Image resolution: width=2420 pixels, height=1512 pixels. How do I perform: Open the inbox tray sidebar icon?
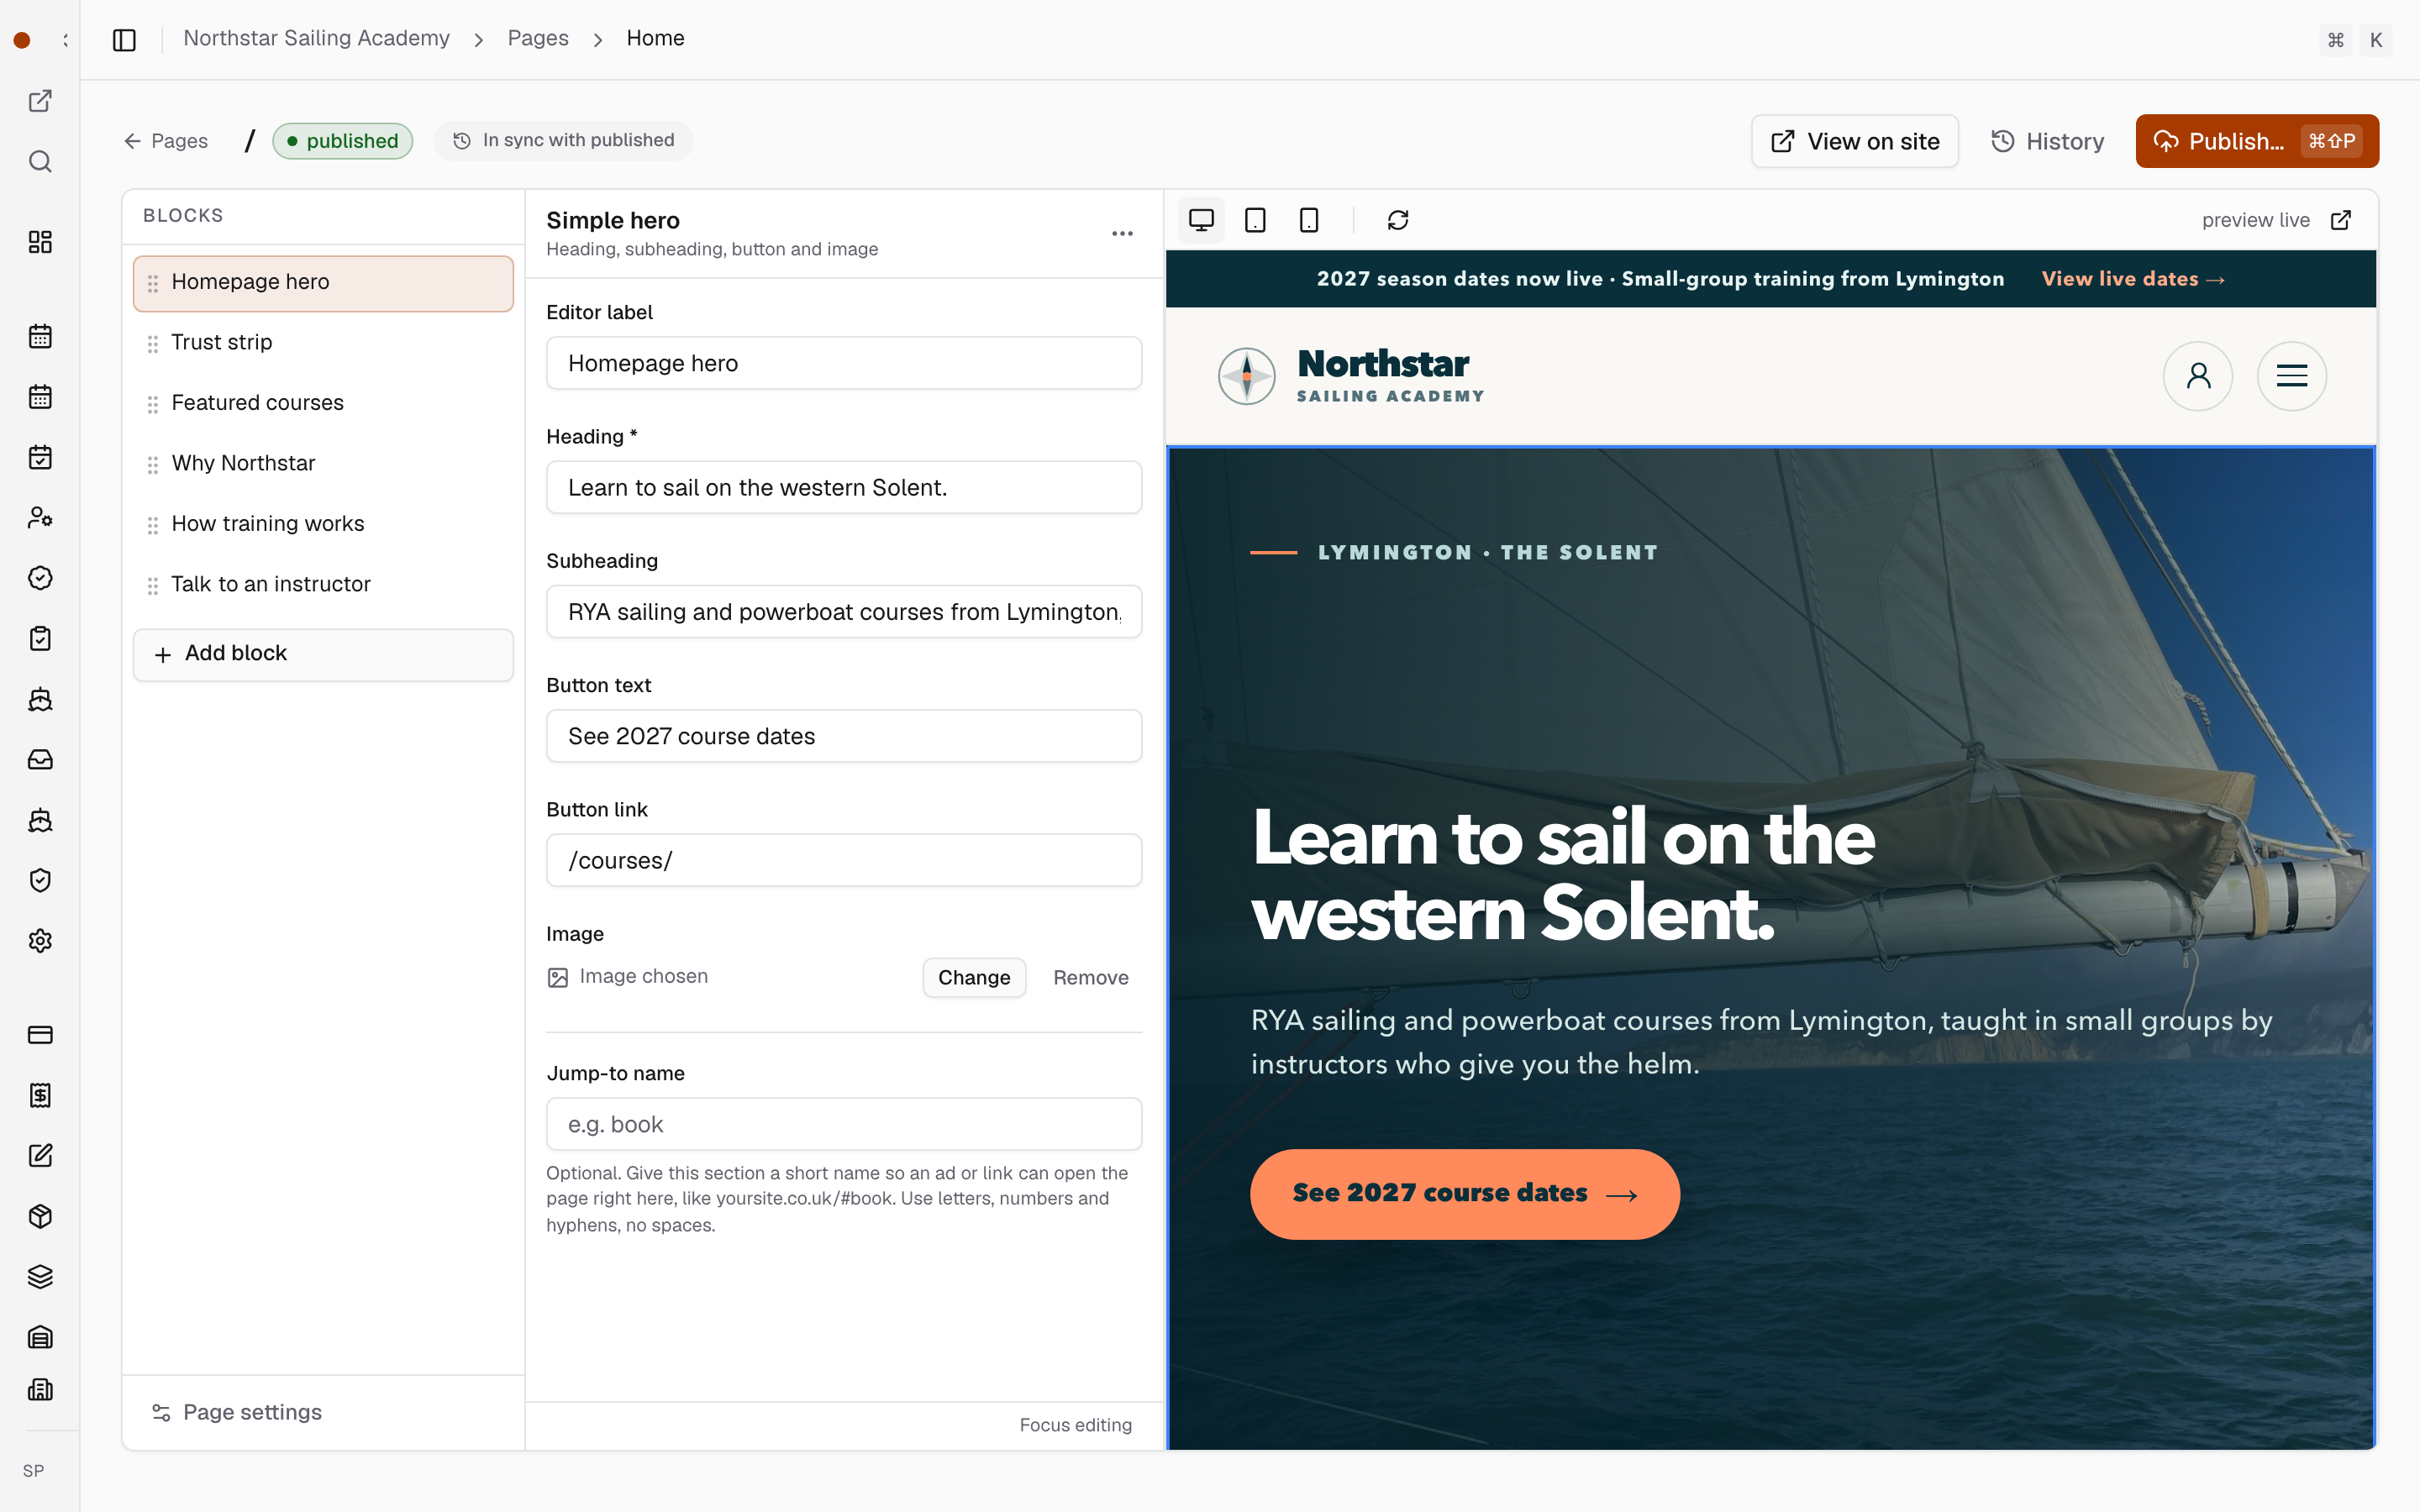[x=40, y=760]
